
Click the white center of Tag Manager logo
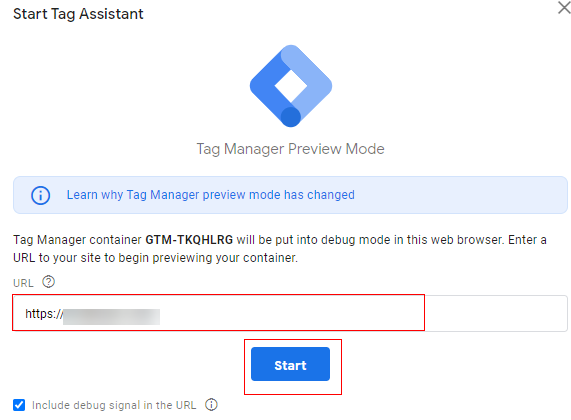(x=291, y=86)
